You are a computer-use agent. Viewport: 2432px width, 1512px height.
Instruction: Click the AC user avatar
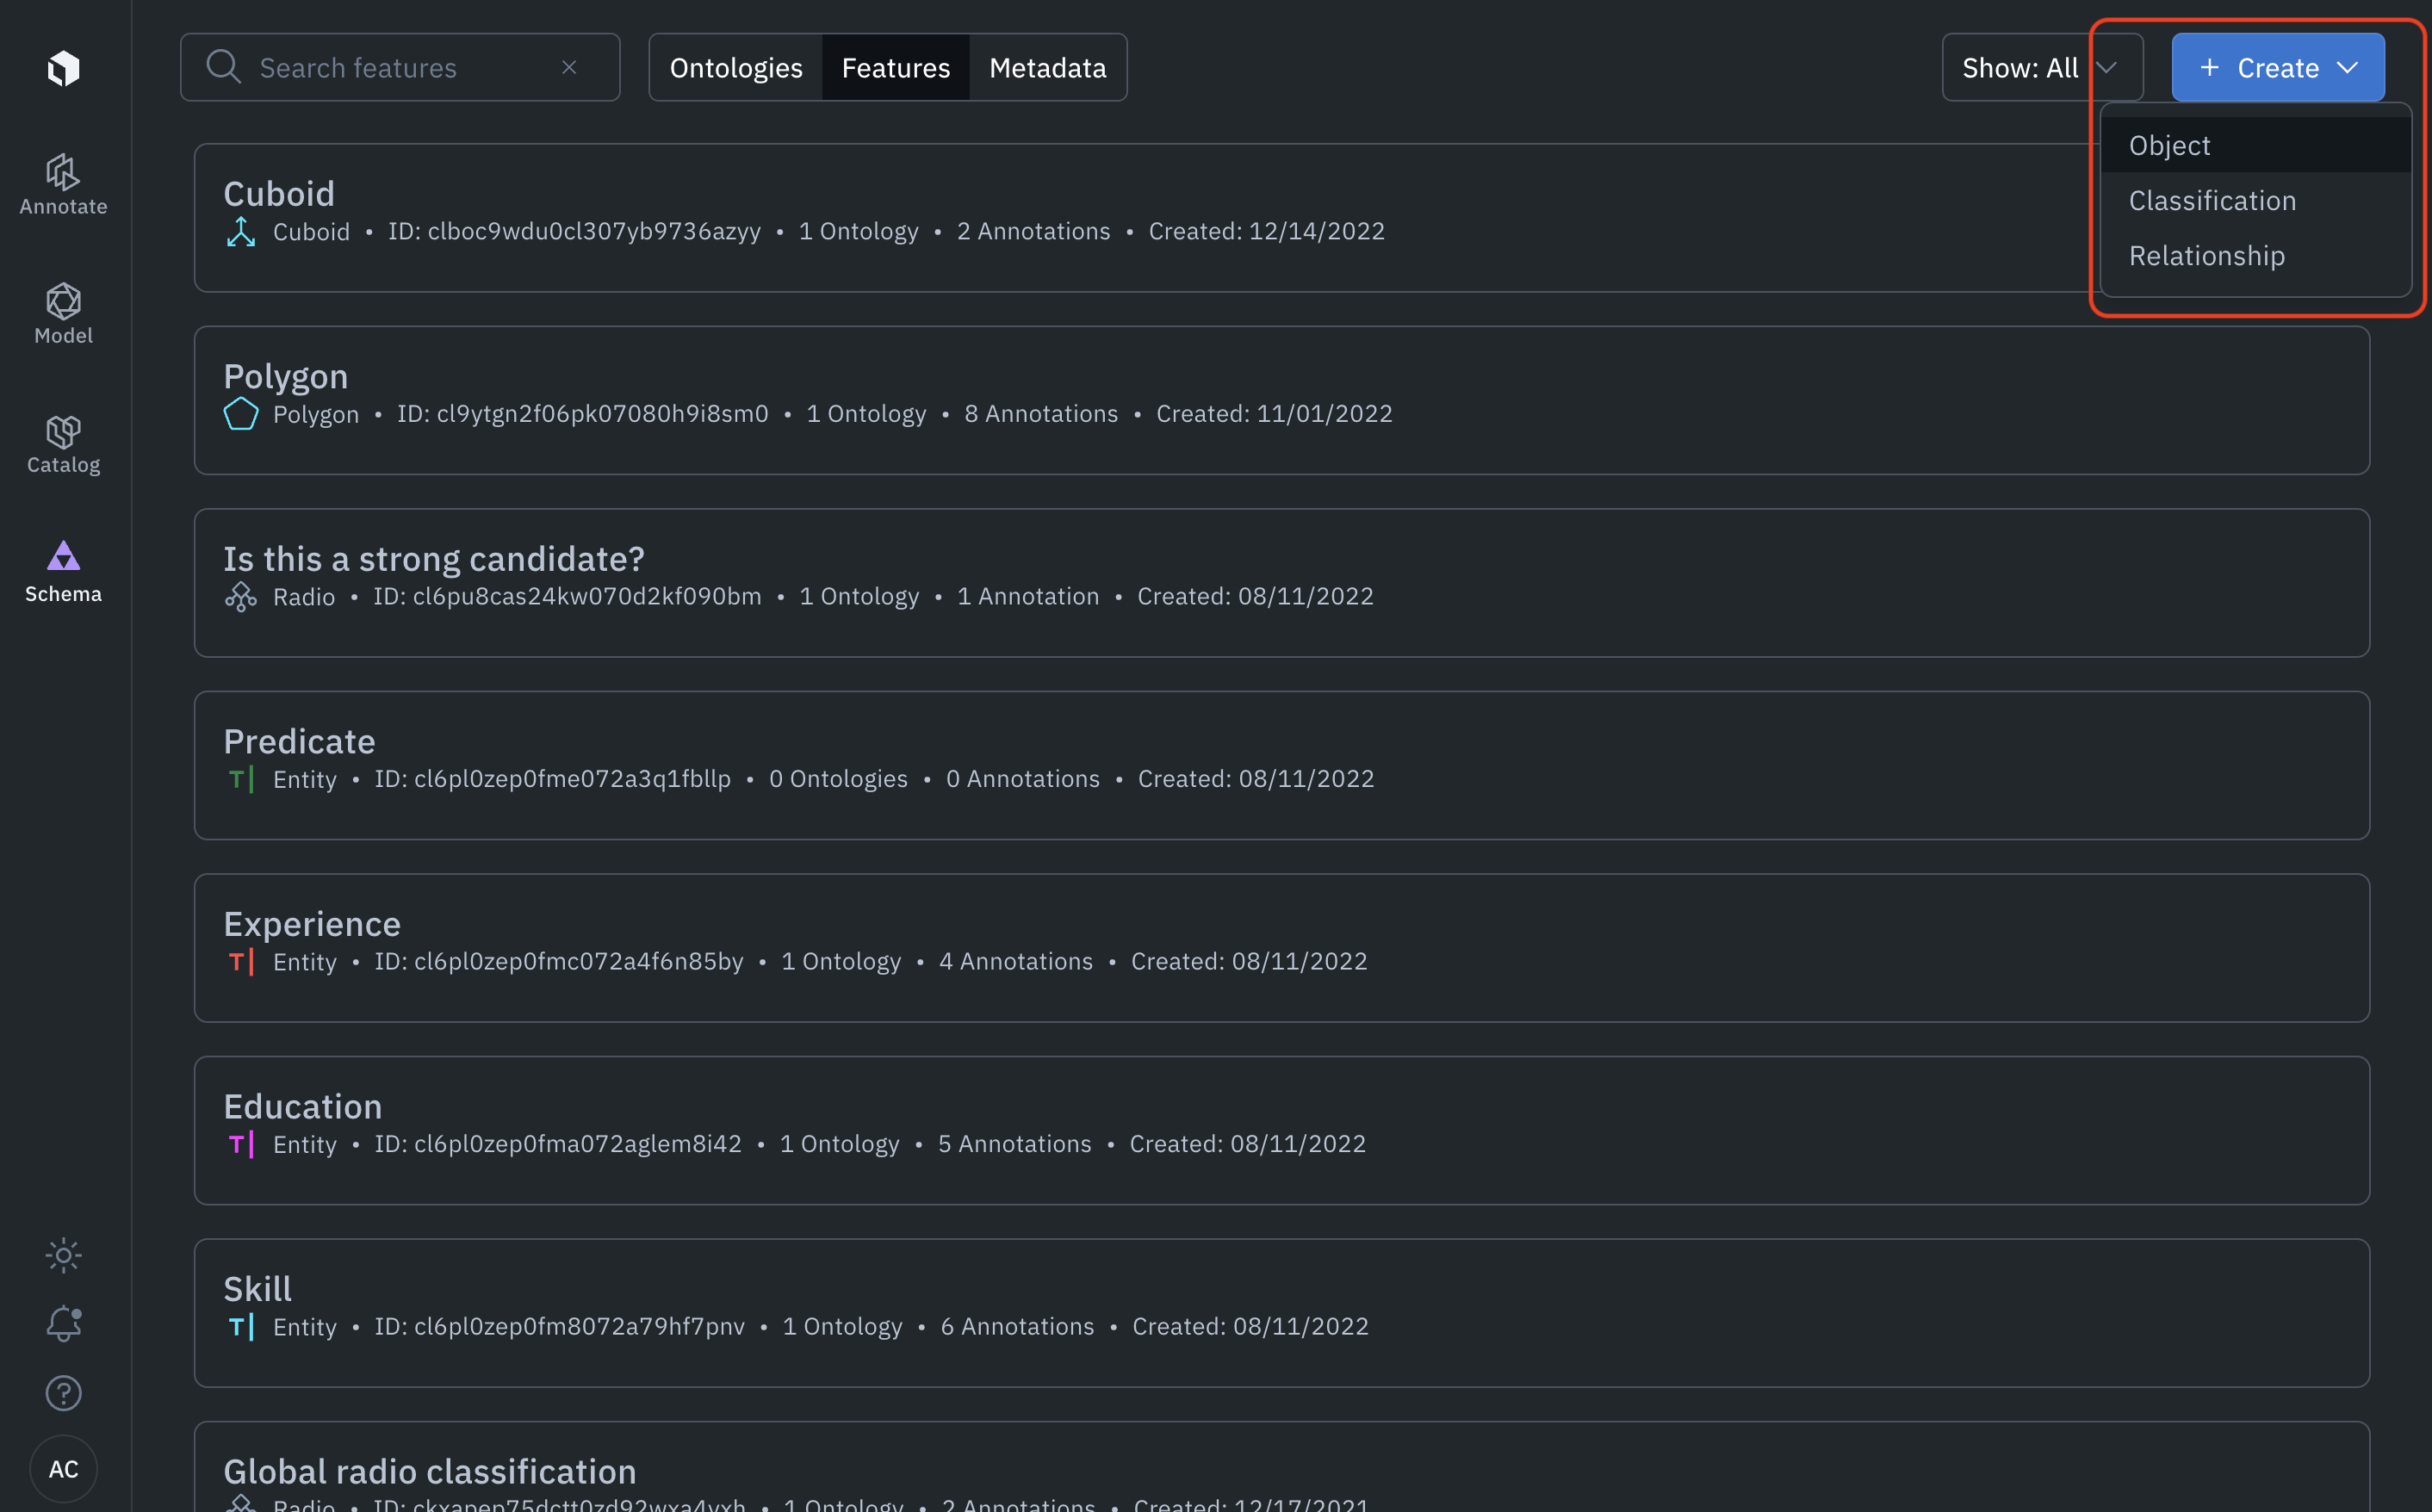pos(63,1468)
